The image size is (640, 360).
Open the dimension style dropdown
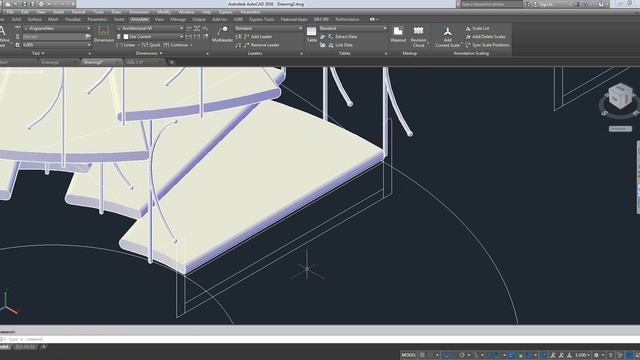point(150,29)
